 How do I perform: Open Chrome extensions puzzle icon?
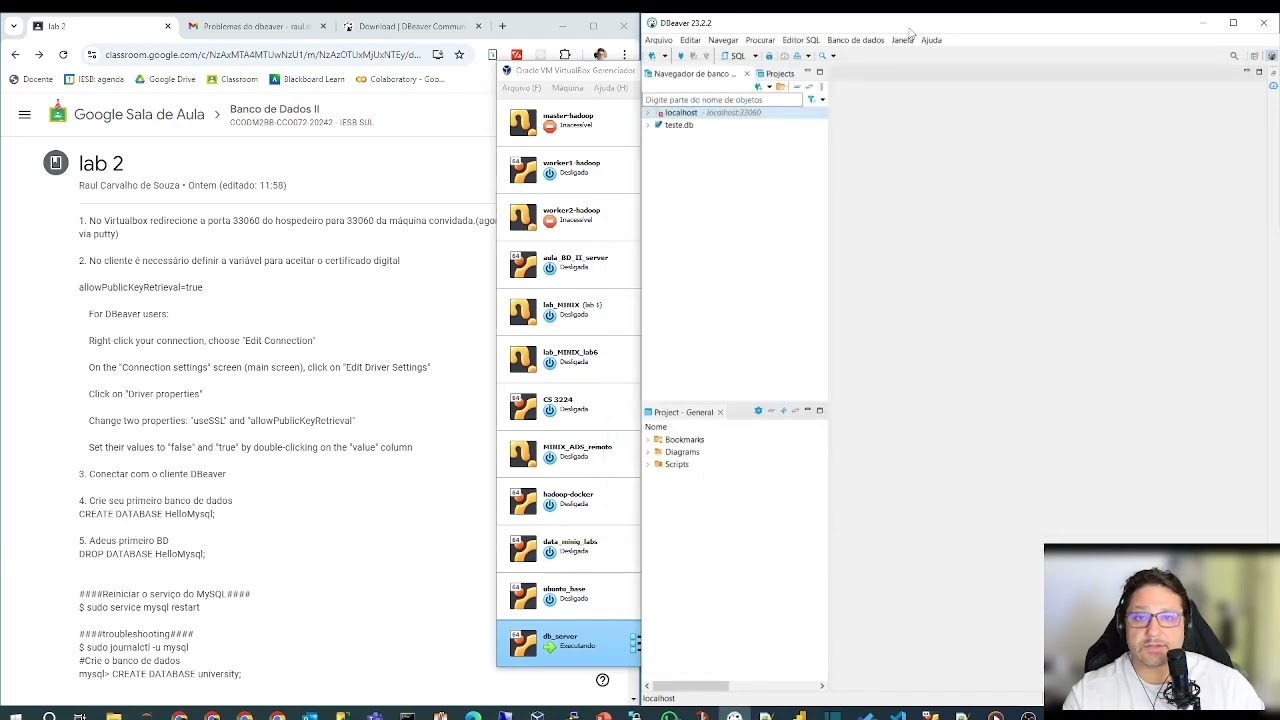point(565,55)
